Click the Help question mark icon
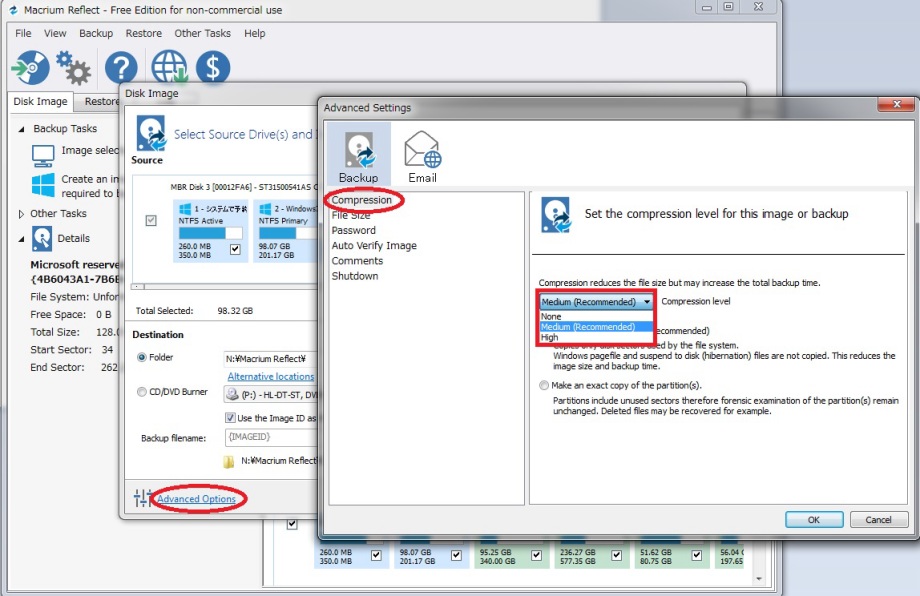This screenshot has width=920, height=596. pos(121,69)
